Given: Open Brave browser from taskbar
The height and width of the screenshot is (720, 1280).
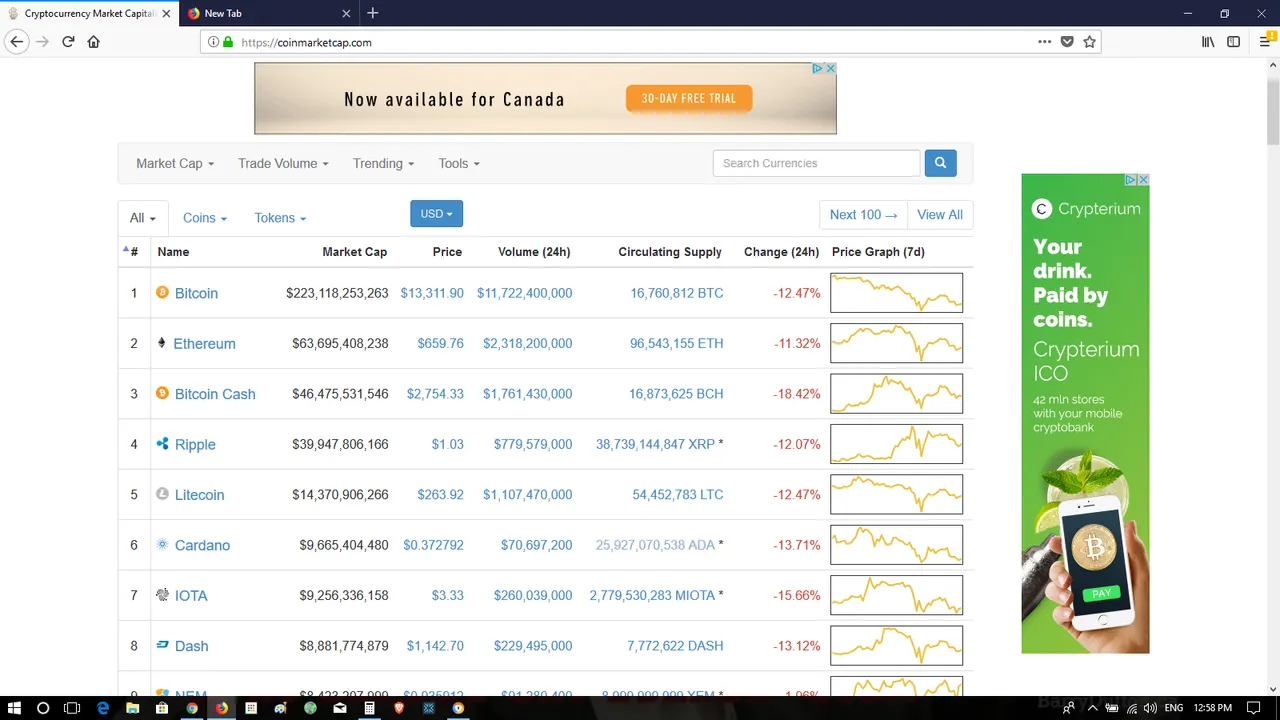Looking at the screenshot, I should point(399,708).
